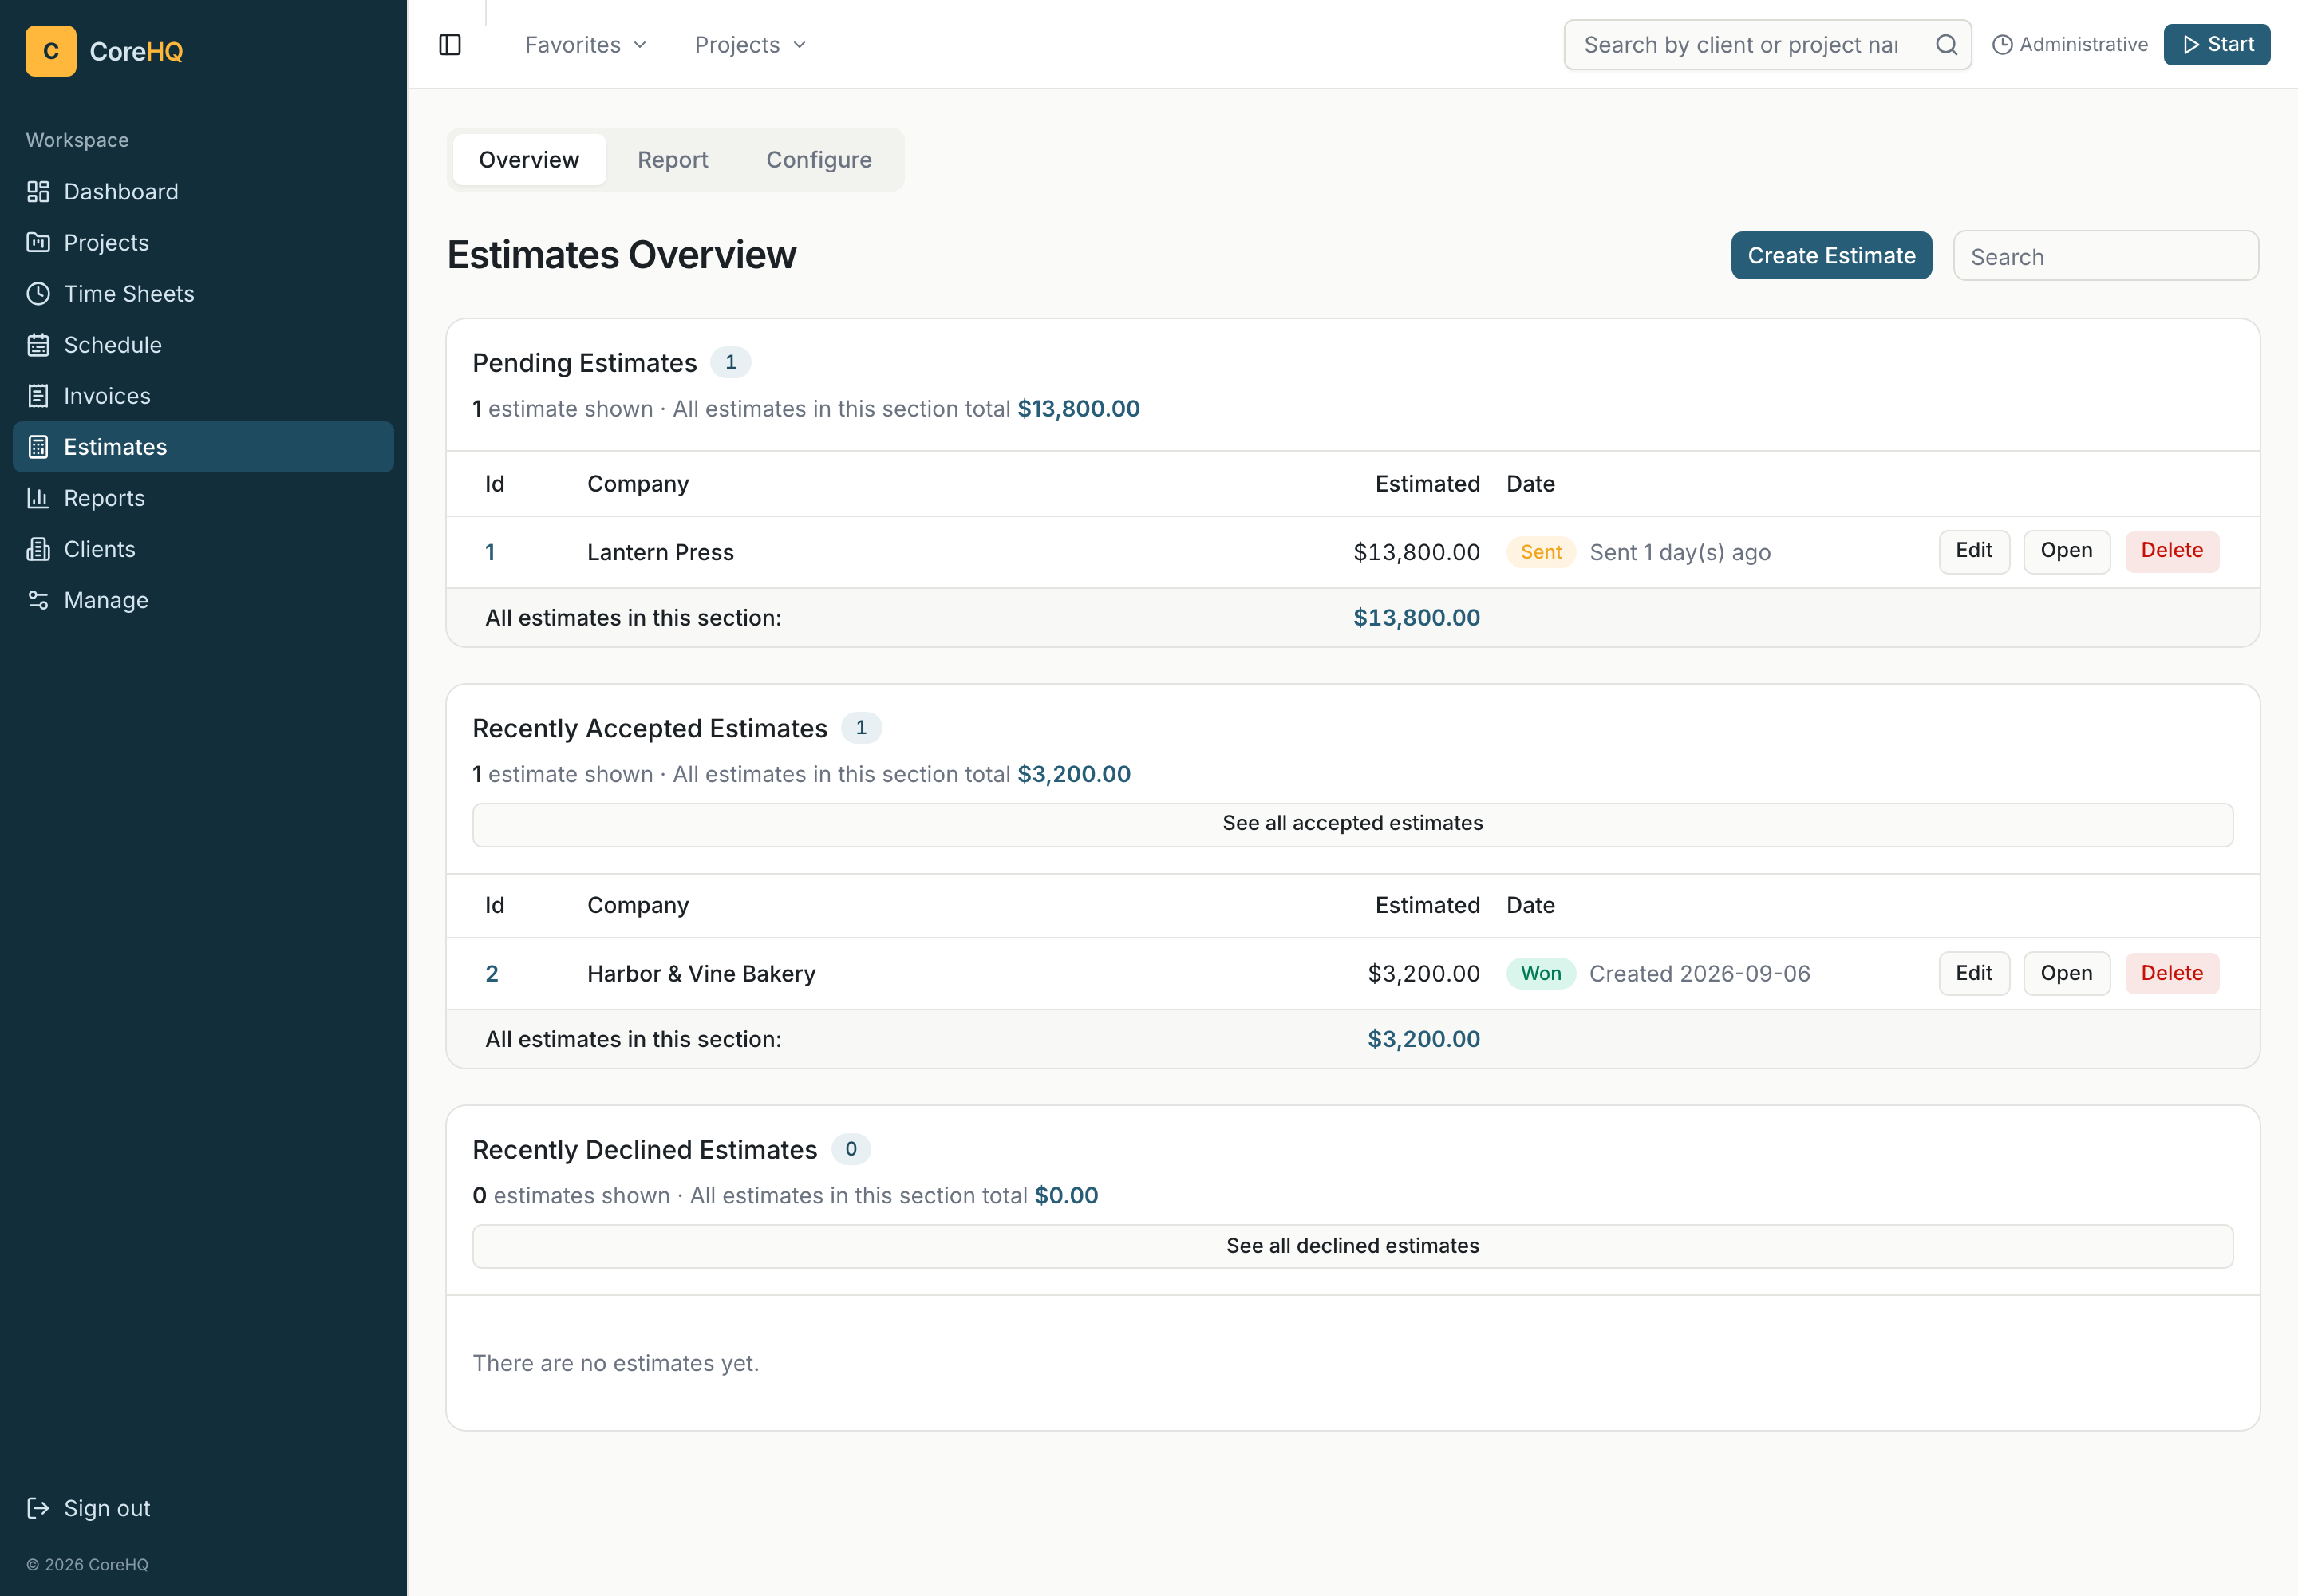
Task: Open the Harbor & Vine Bakery estimate
Action: coord(2066,973)
